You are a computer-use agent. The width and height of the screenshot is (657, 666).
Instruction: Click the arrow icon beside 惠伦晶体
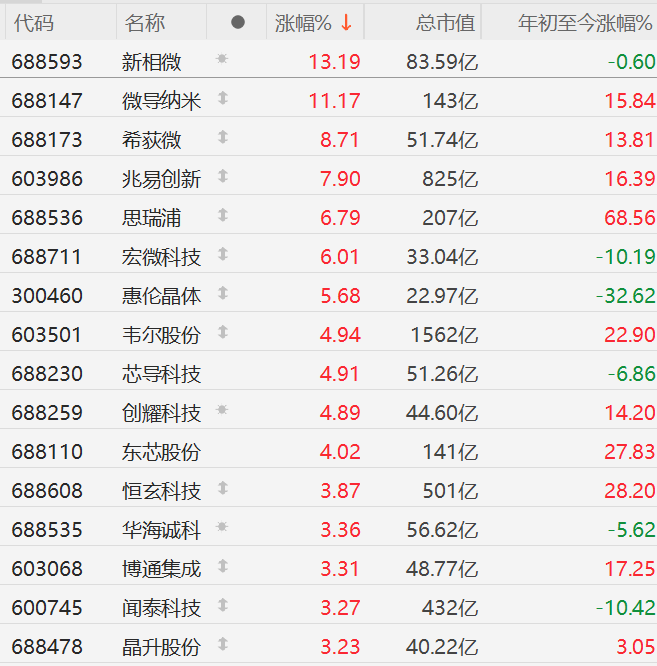[x=223, y=293]
